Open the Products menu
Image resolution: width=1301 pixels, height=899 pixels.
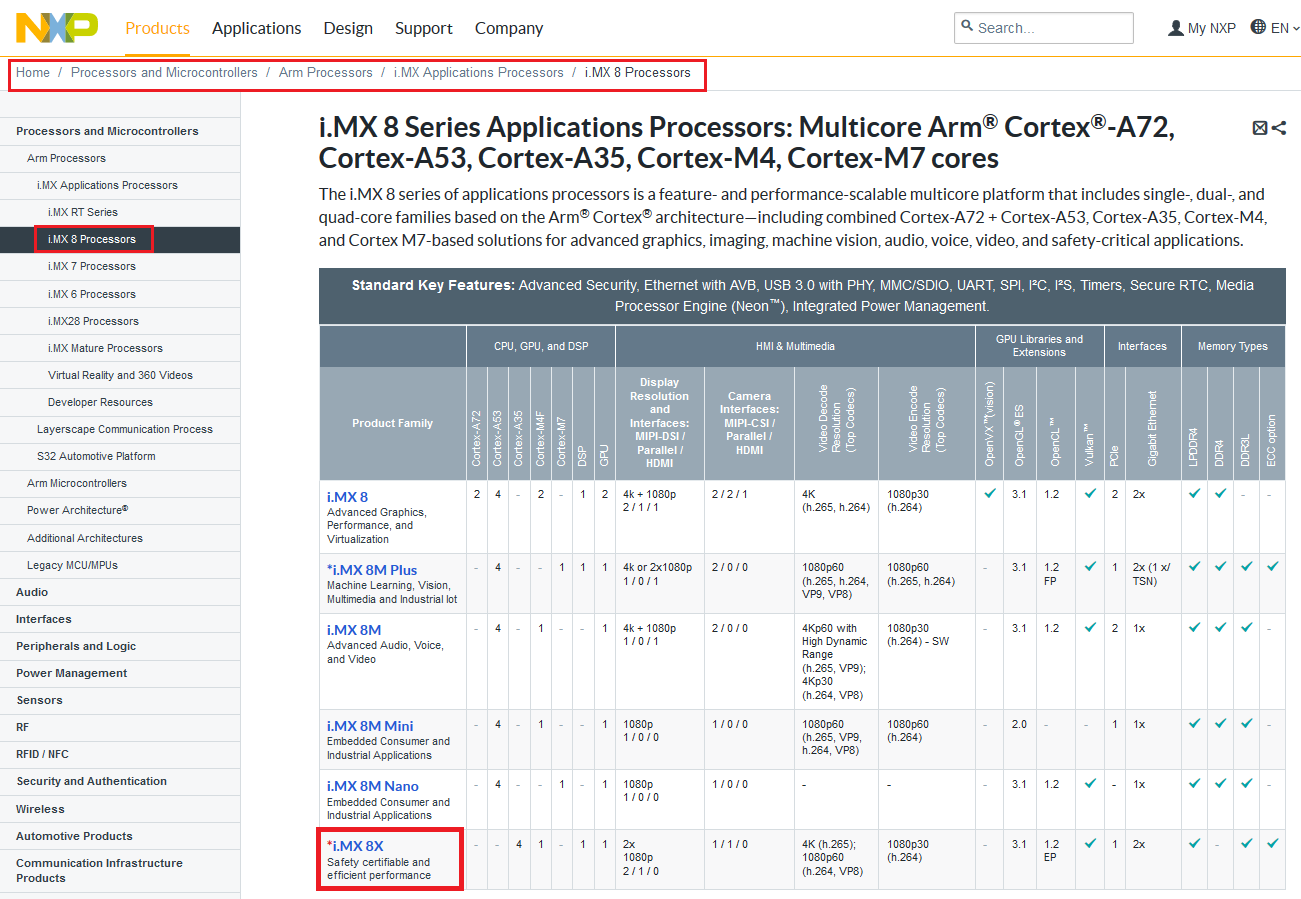click(x=157, y=28)
